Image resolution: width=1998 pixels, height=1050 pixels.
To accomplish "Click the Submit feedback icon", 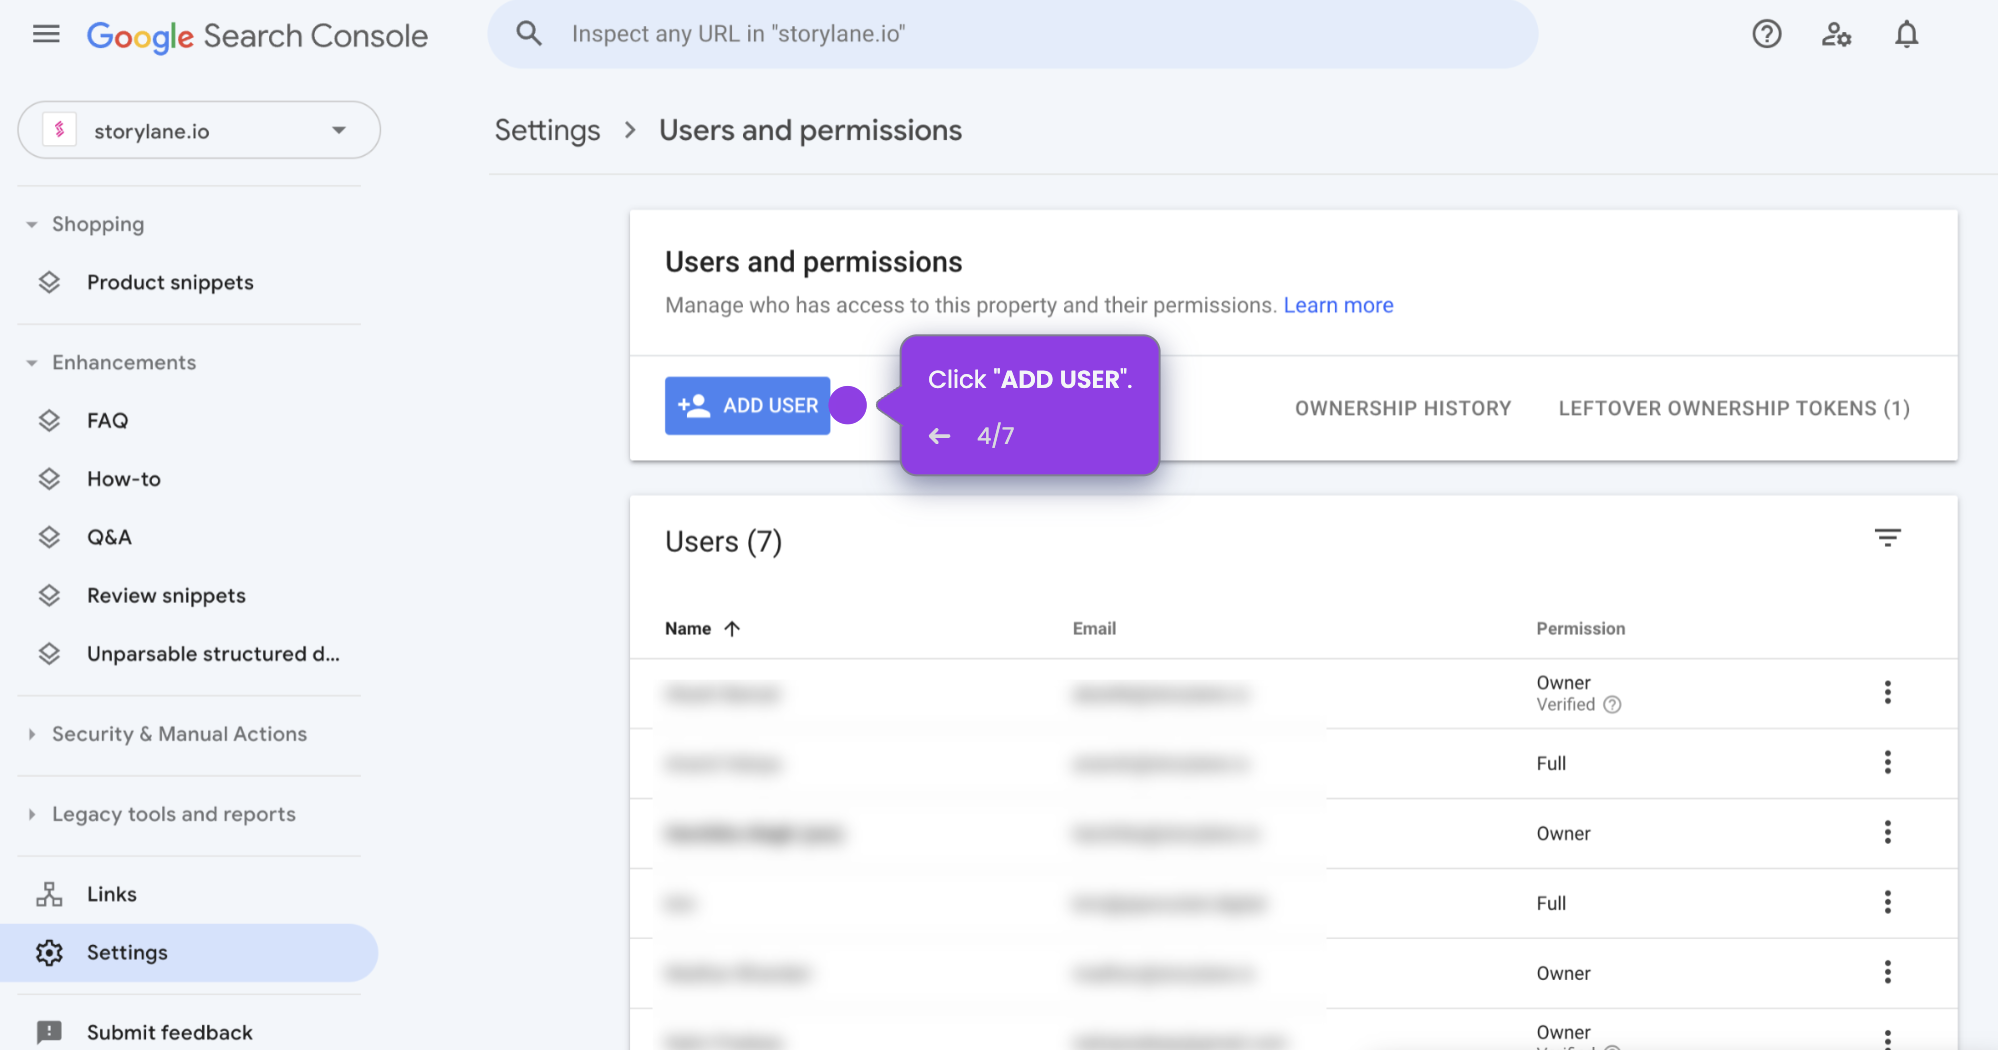I will click(49, 1031).
